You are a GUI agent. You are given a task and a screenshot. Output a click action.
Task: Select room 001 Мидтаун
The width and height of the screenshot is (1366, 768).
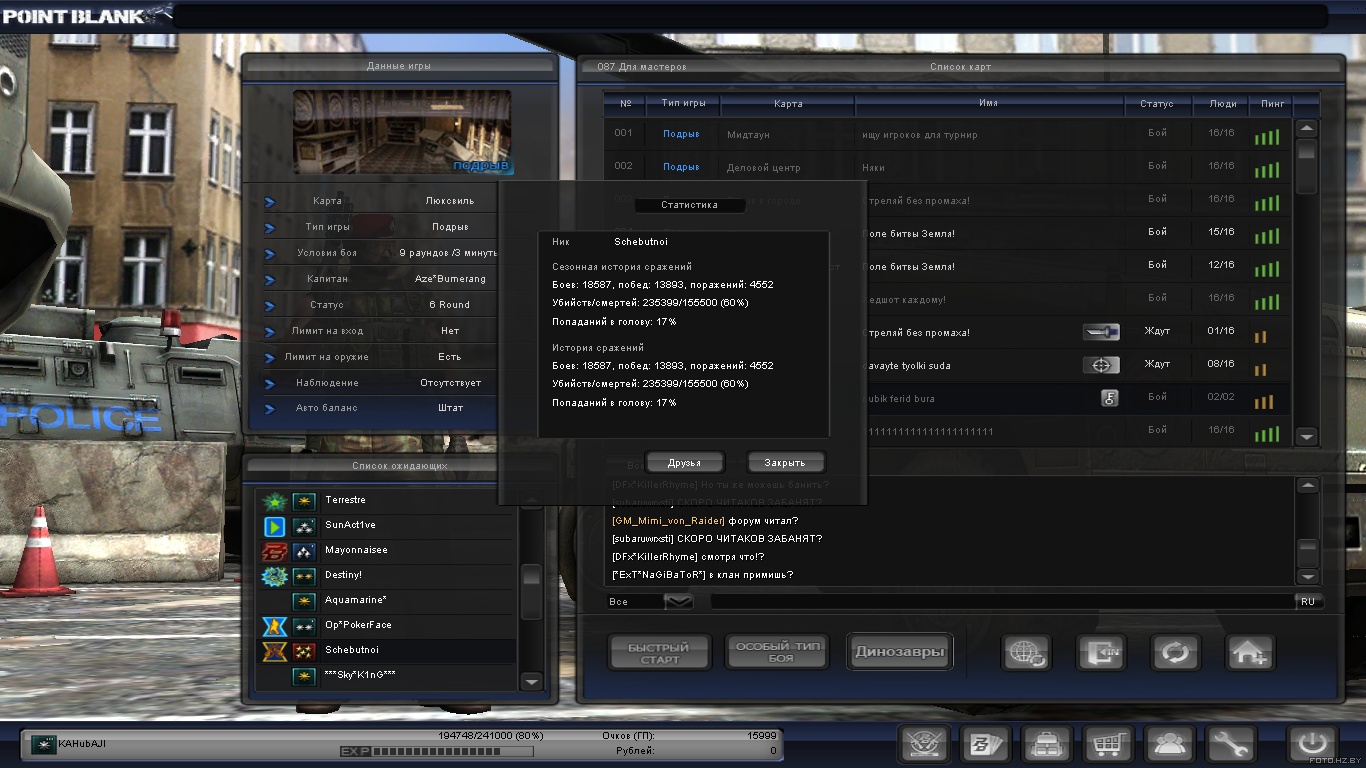point(947,134)
